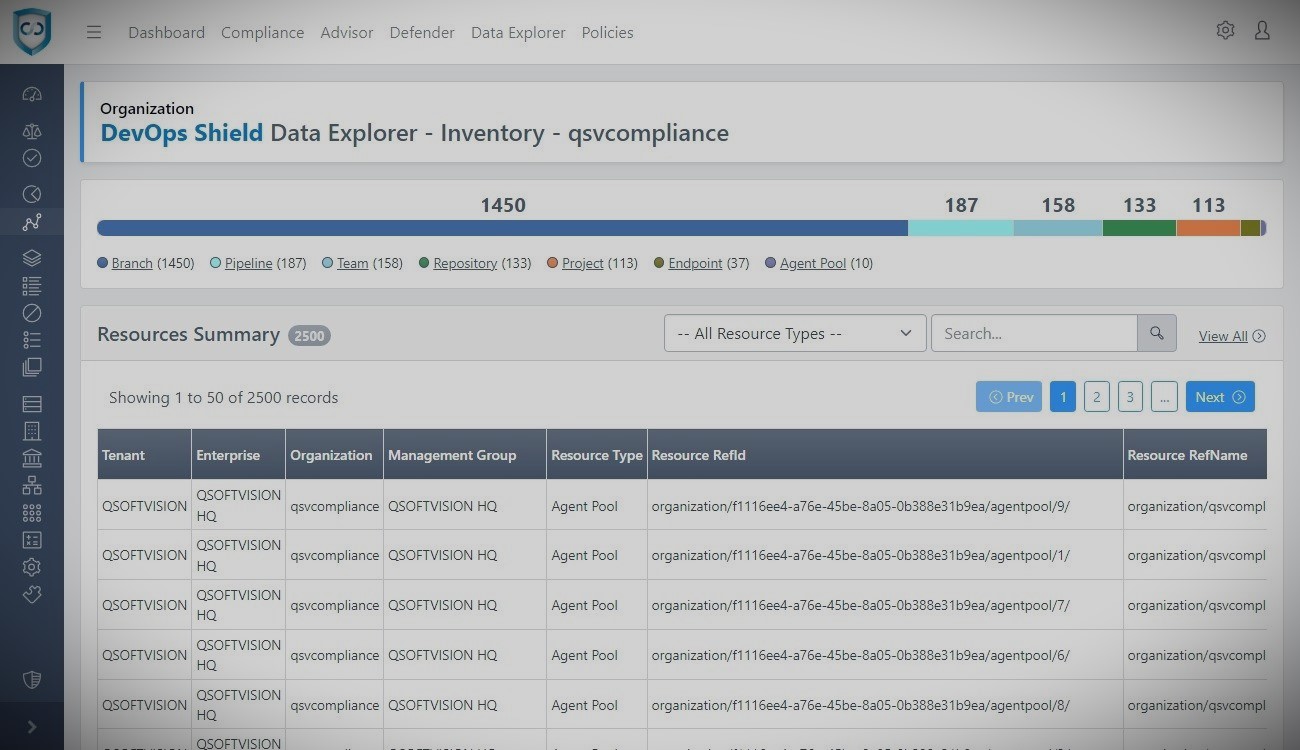Open the Compliance menu
This screenshot has height=750, width=1300.
coord(262,32)
